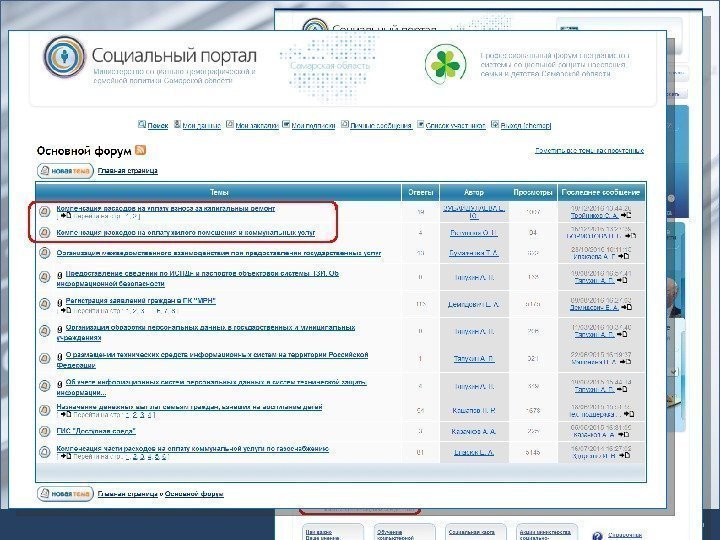Click Социальная карта tile in background window

click(x=472, y=533)
